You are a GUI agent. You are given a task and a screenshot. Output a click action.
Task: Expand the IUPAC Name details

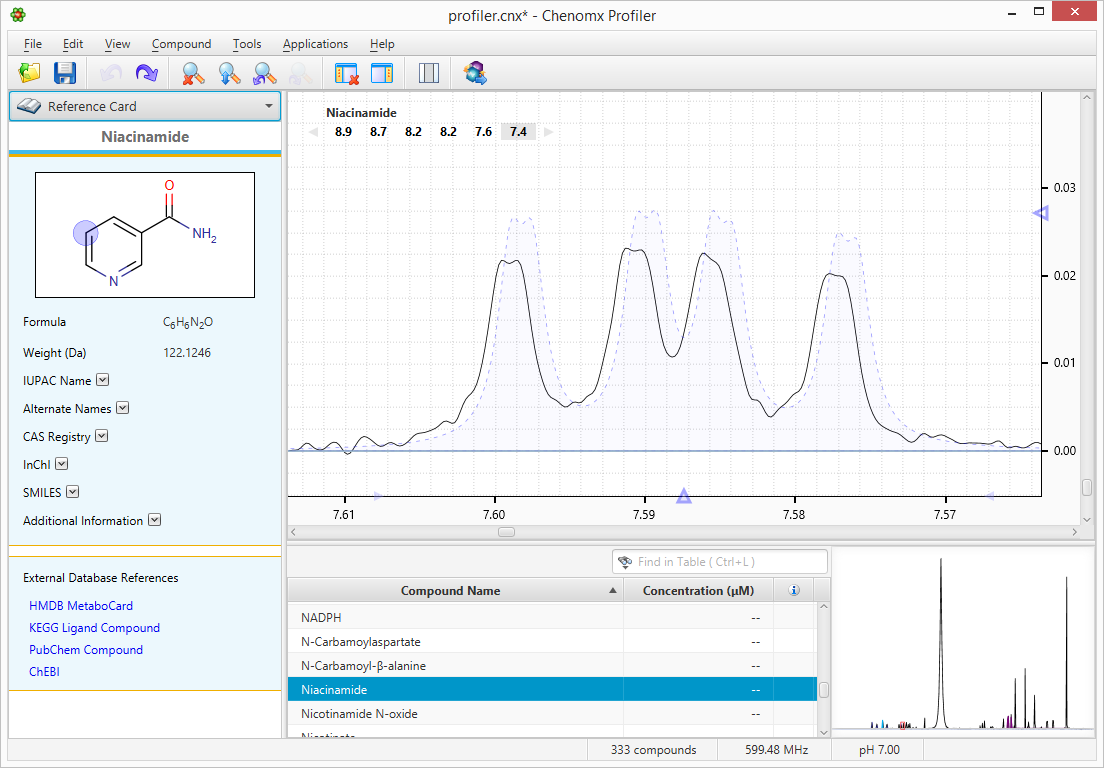102,380
